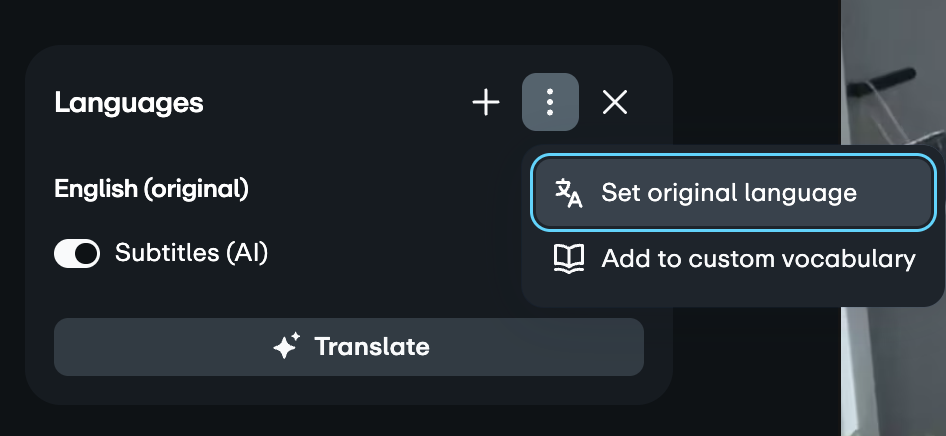This screenshot has height=436, width=946.
Task: Click the sparkle icon on Translate button
Action: [287, 347]
